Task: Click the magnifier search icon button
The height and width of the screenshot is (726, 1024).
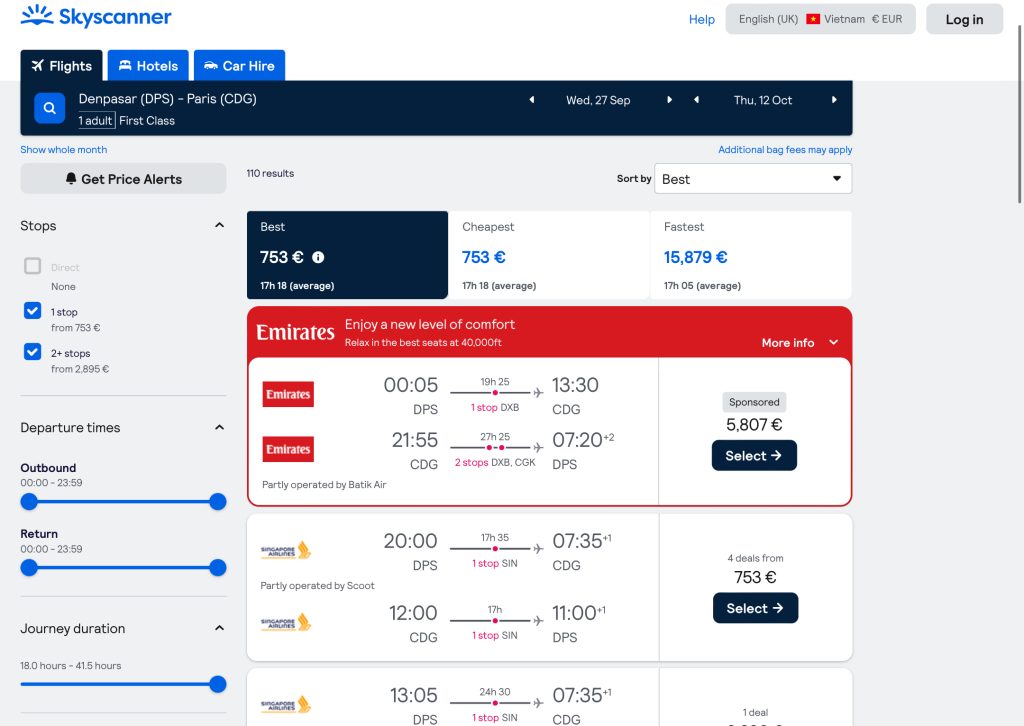Action: click(x=50, y=108)
